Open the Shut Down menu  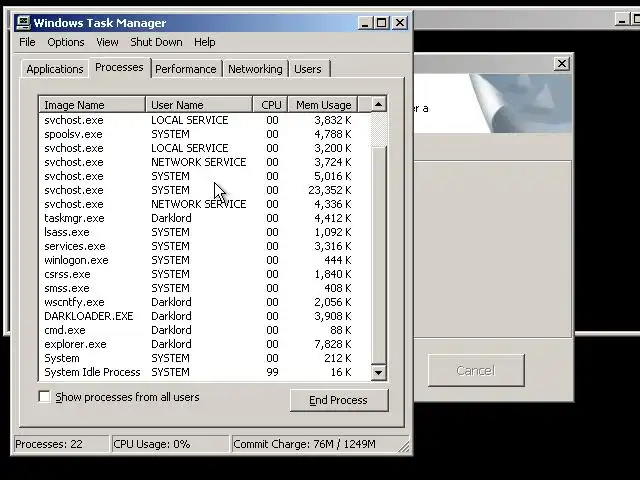tap(156, 42)
